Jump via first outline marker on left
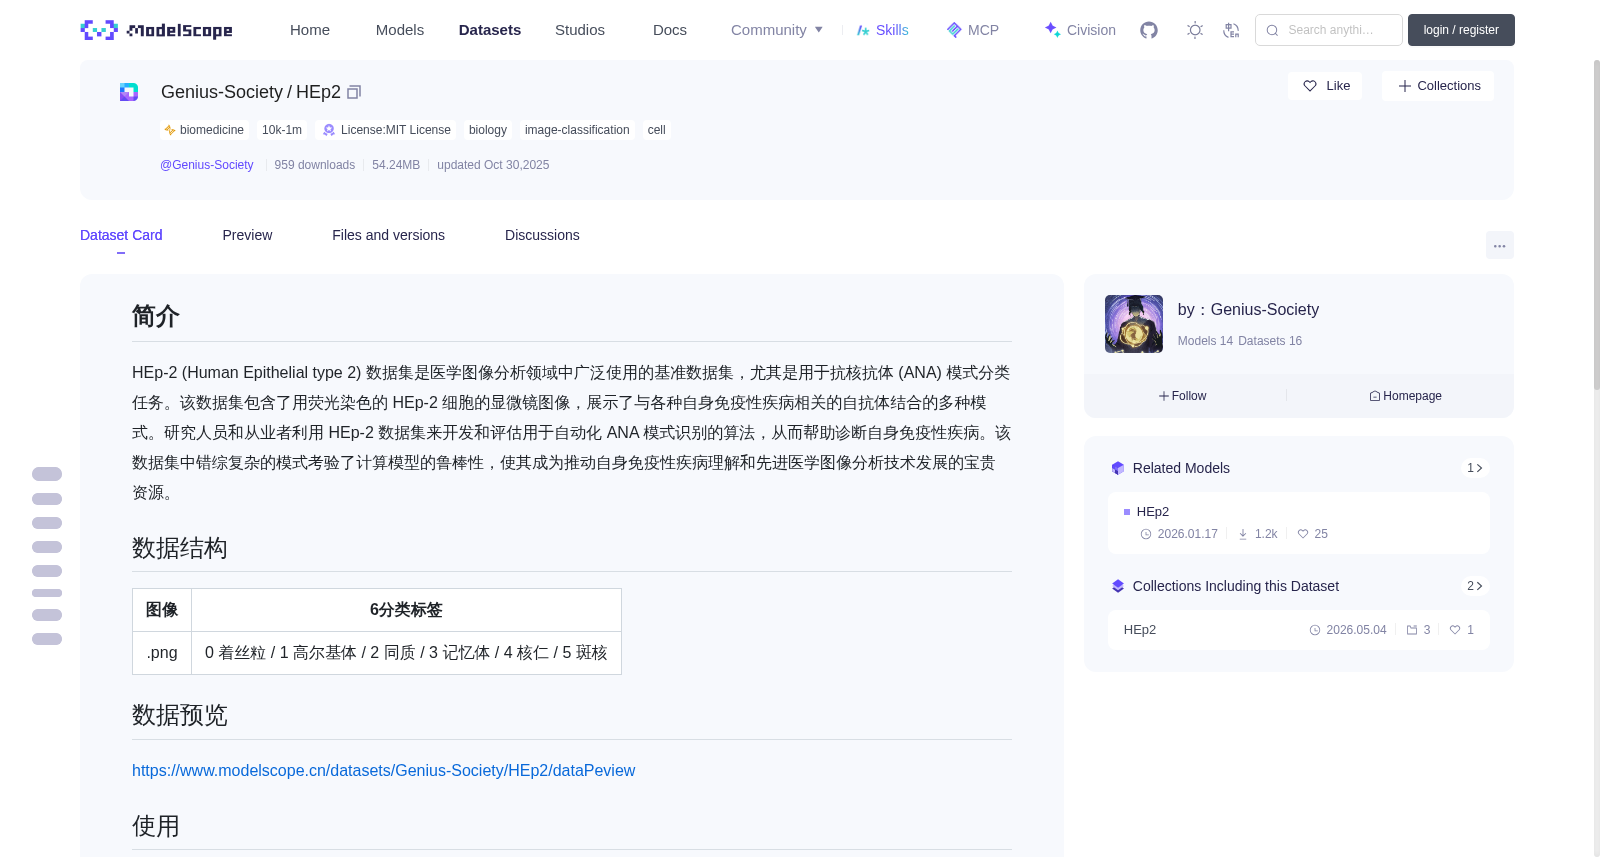Viewport: 1600px width, 857px height. [47, 474]
